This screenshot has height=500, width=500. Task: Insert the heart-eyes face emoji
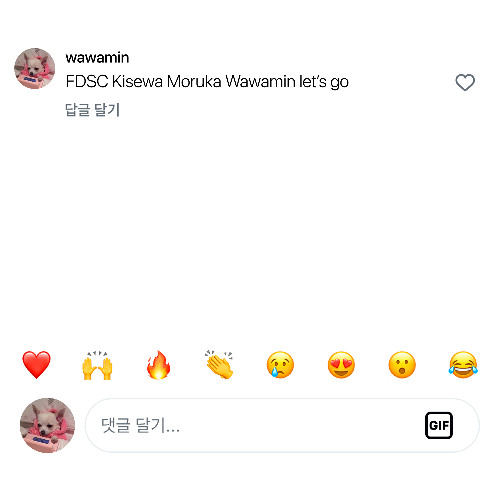click(341, 365)
